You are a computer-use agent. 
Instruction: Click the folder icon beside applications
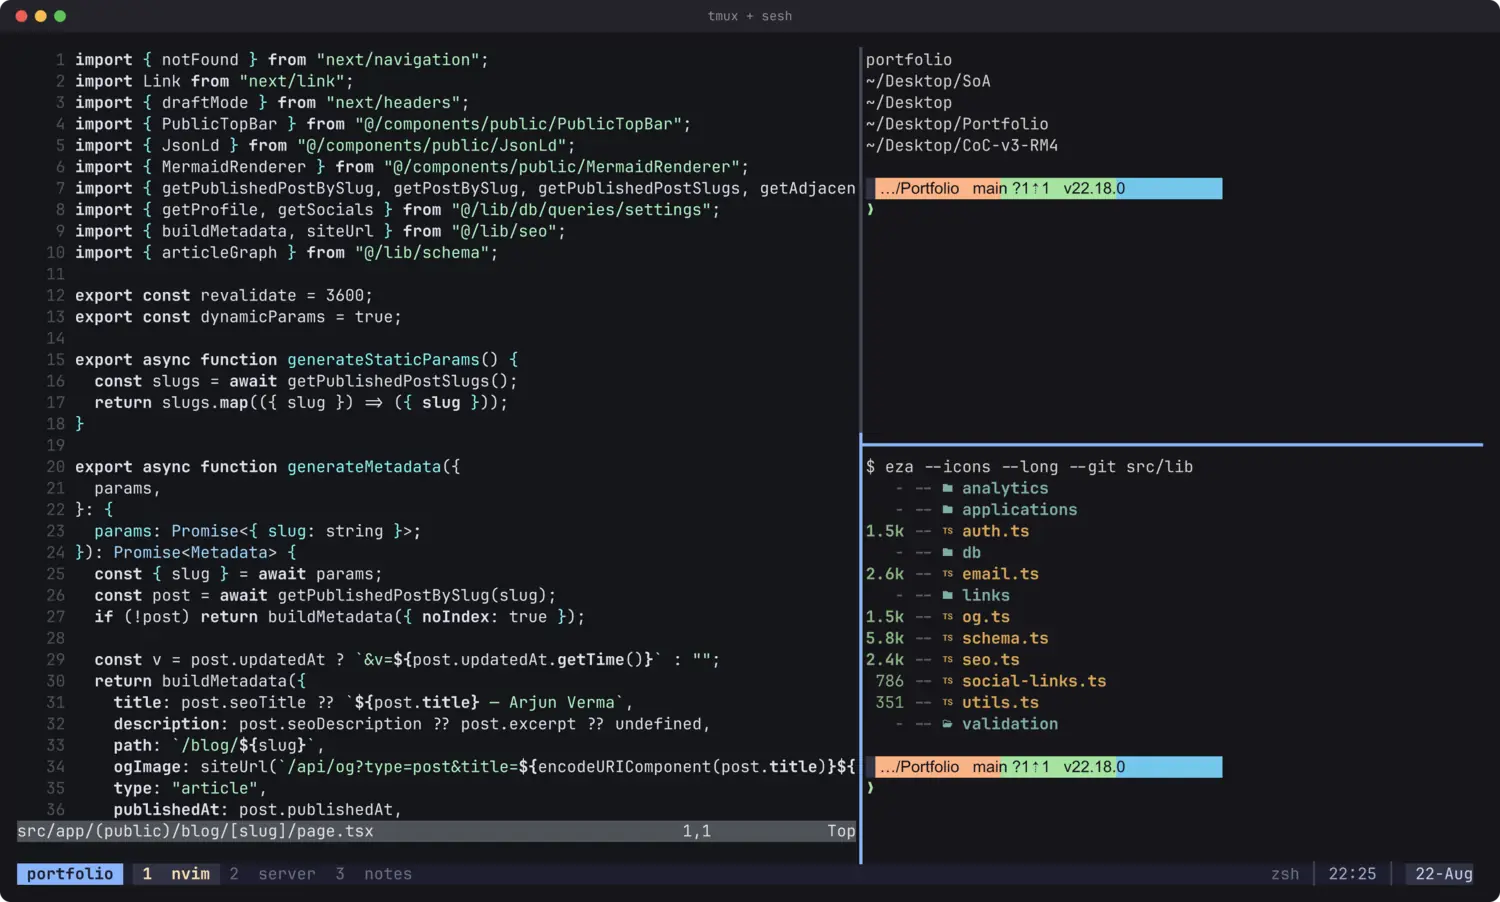point(947,510)
